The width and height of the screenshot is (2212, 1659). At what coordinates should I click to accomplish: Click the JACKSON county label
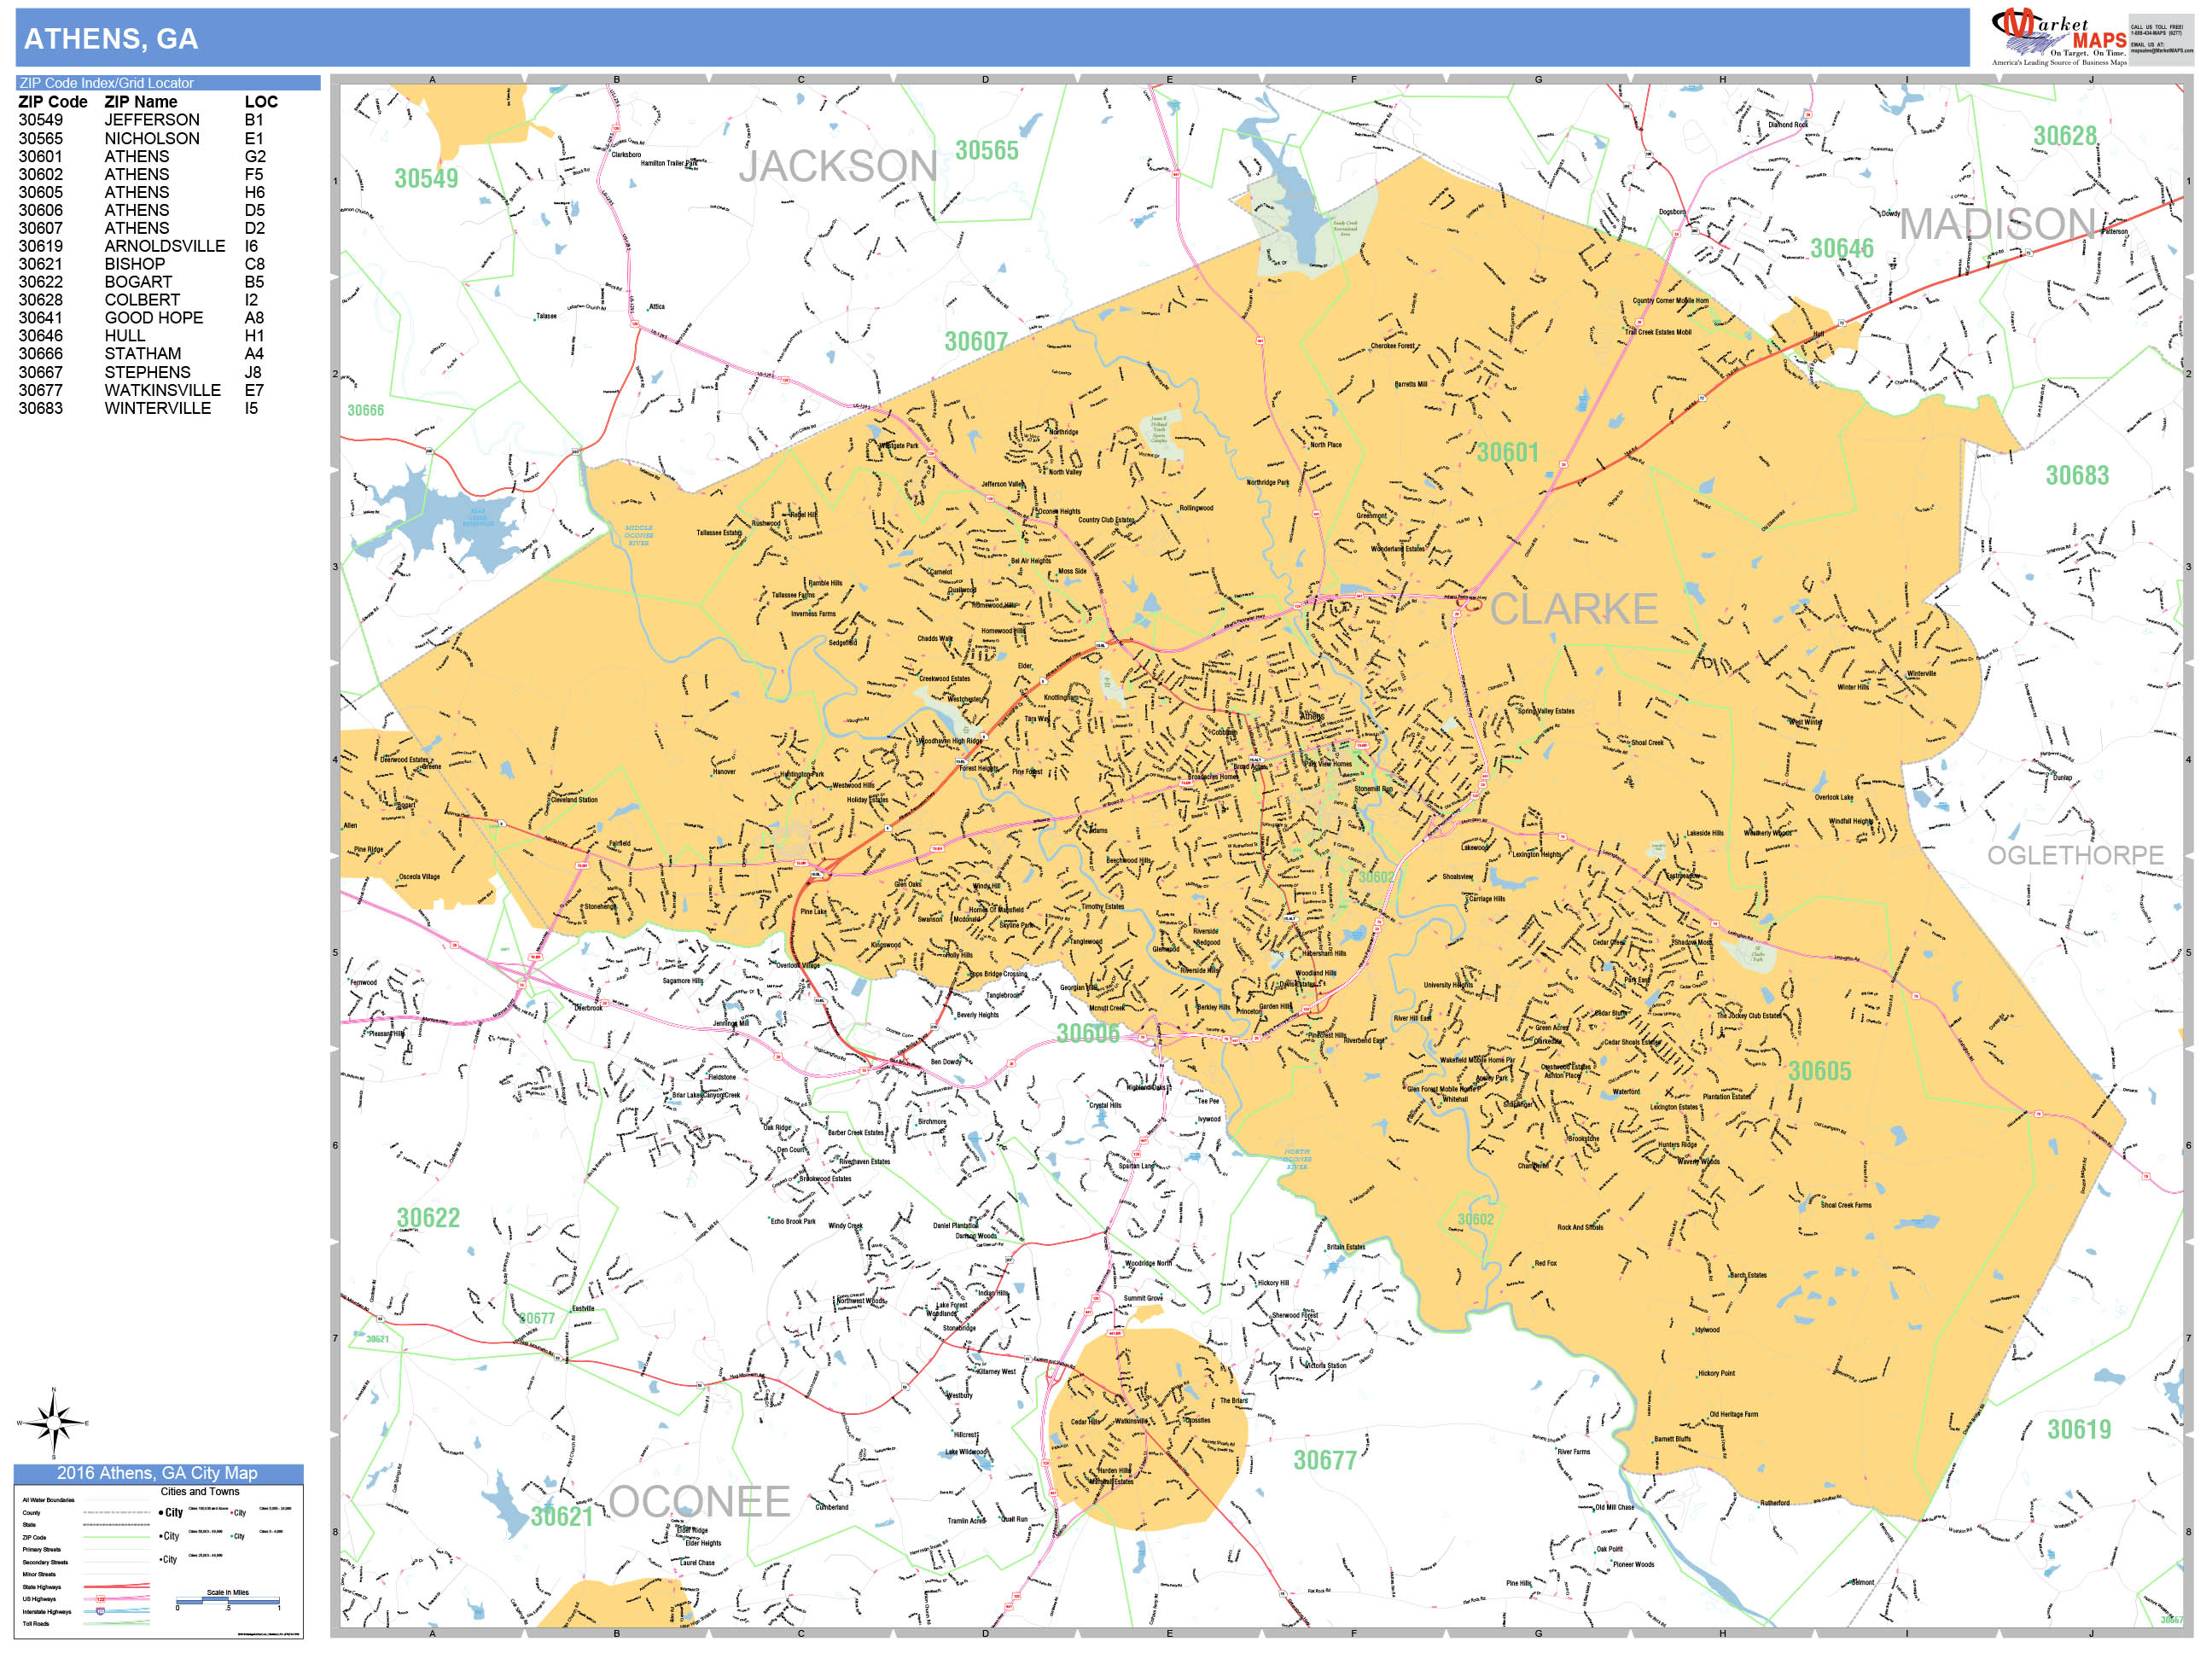[x=838, y=166]
